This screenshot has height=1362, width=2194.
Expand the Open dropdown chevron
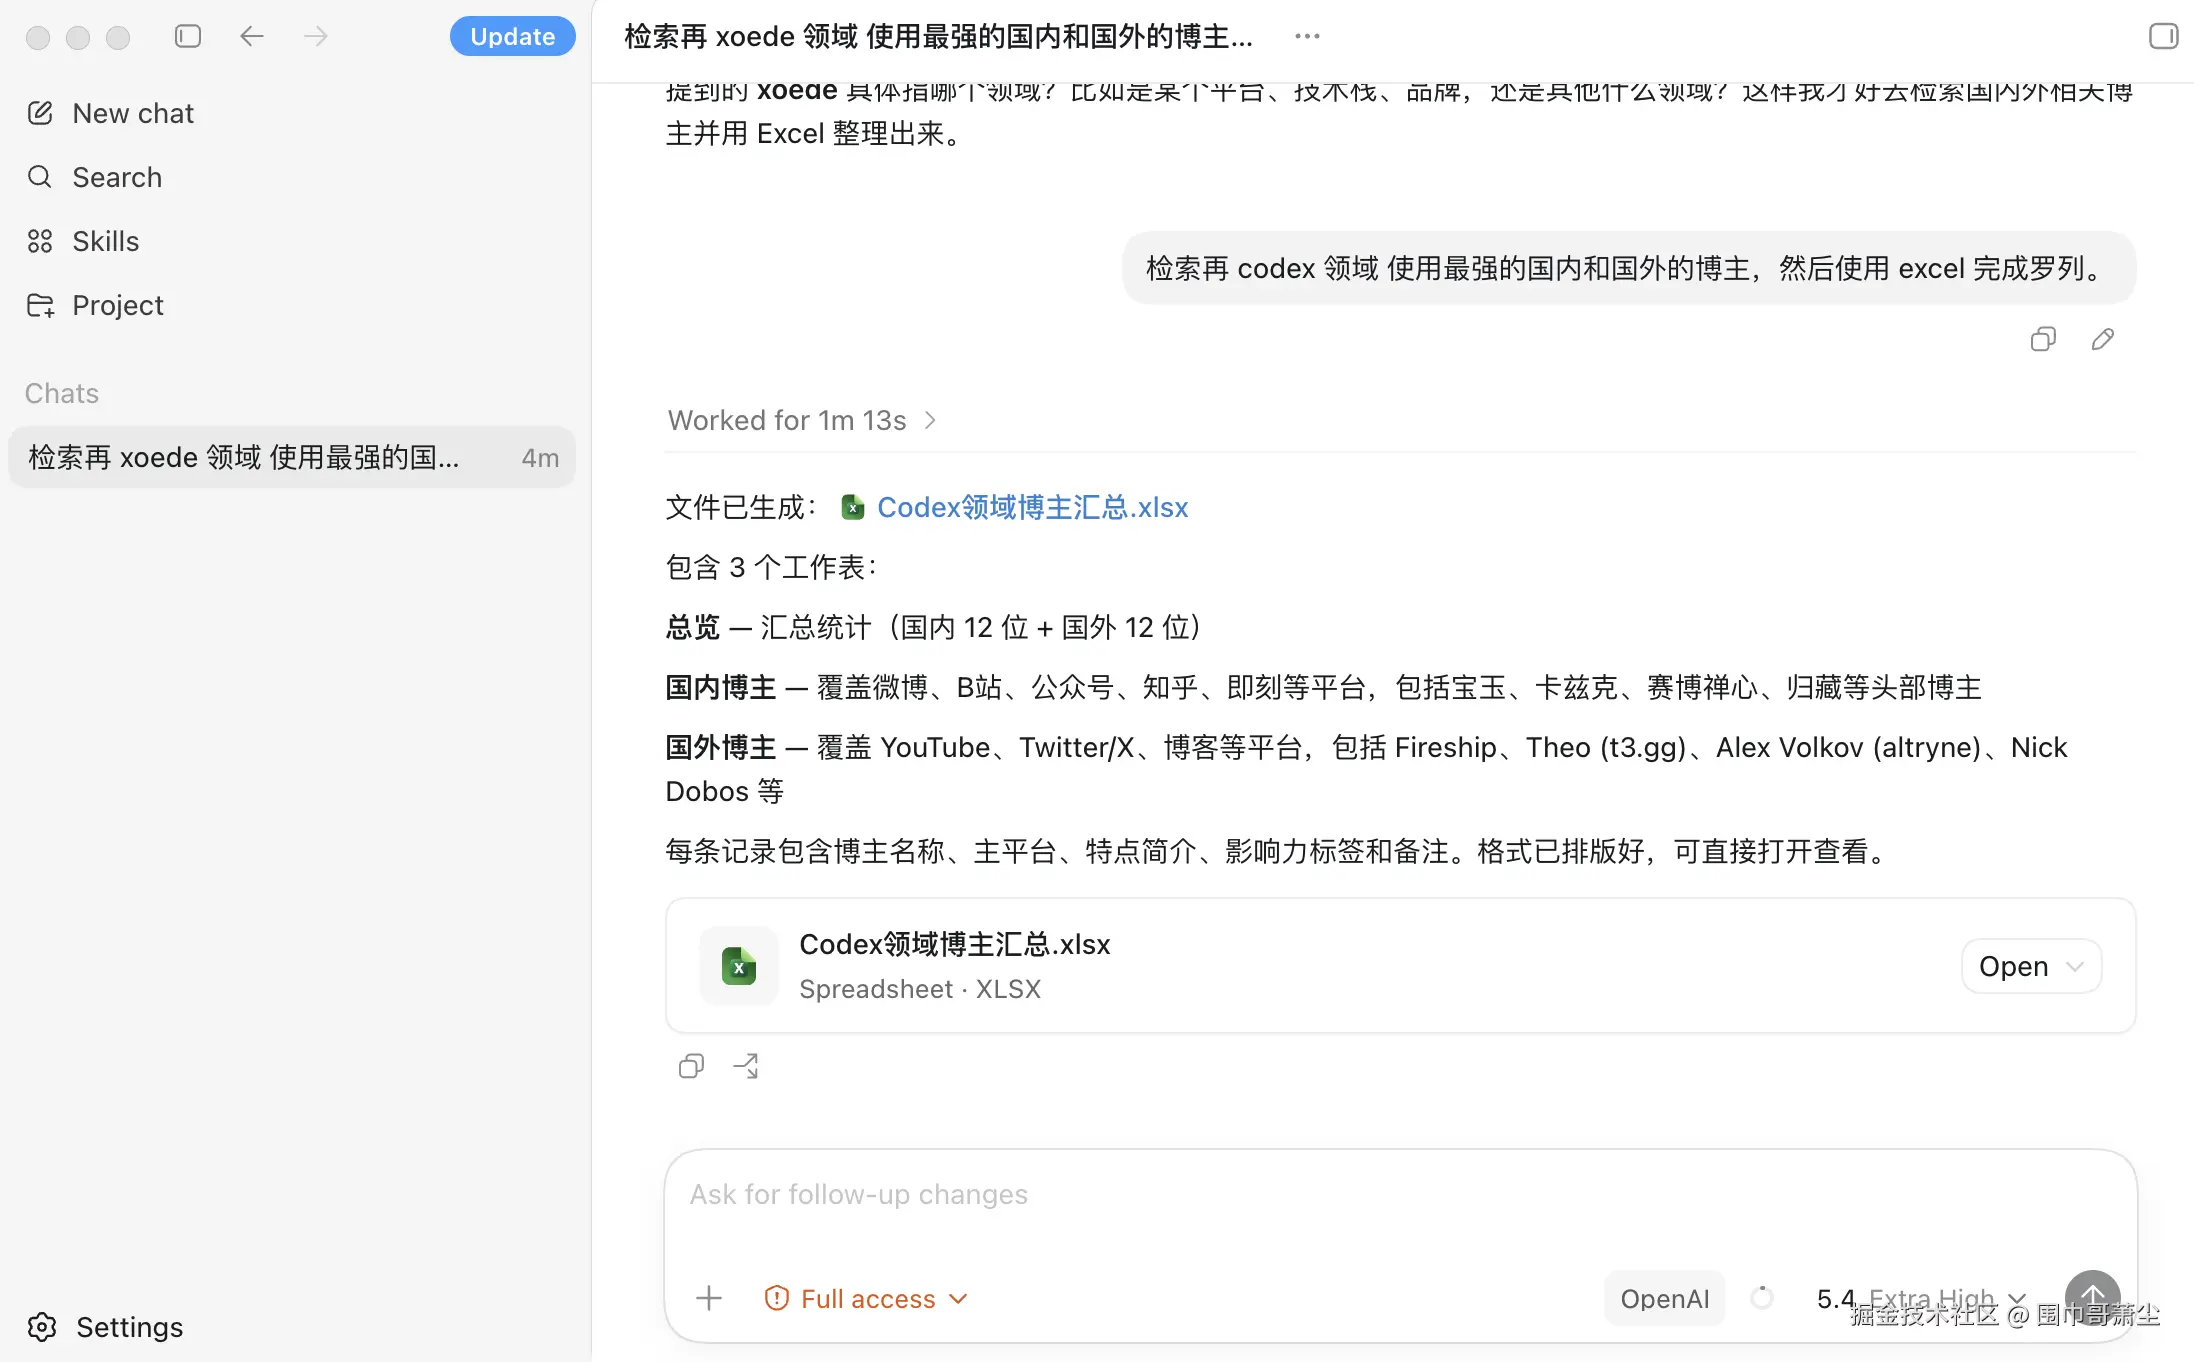coord(2075,966)
